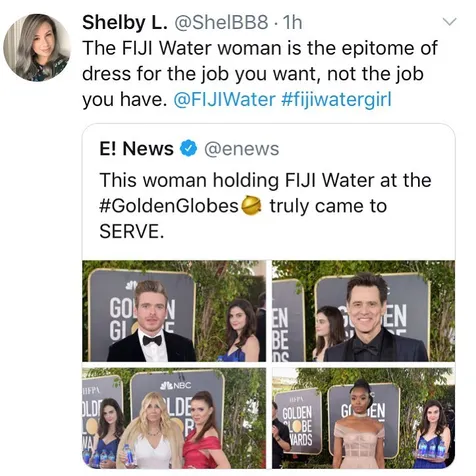View the photo of smiling man in black suit
476x476 pixels.
pos(363,311)
